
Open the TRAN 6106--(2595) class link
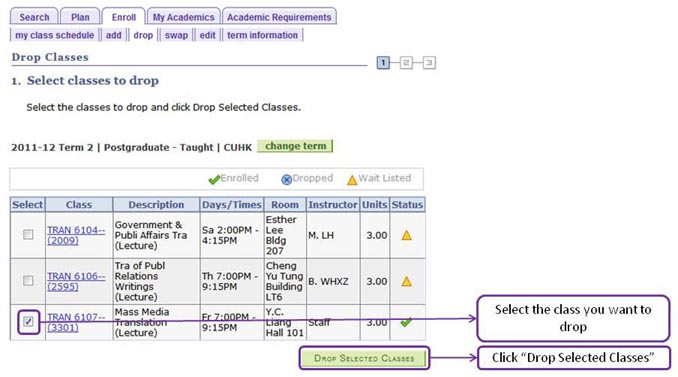tap(76, 281)
